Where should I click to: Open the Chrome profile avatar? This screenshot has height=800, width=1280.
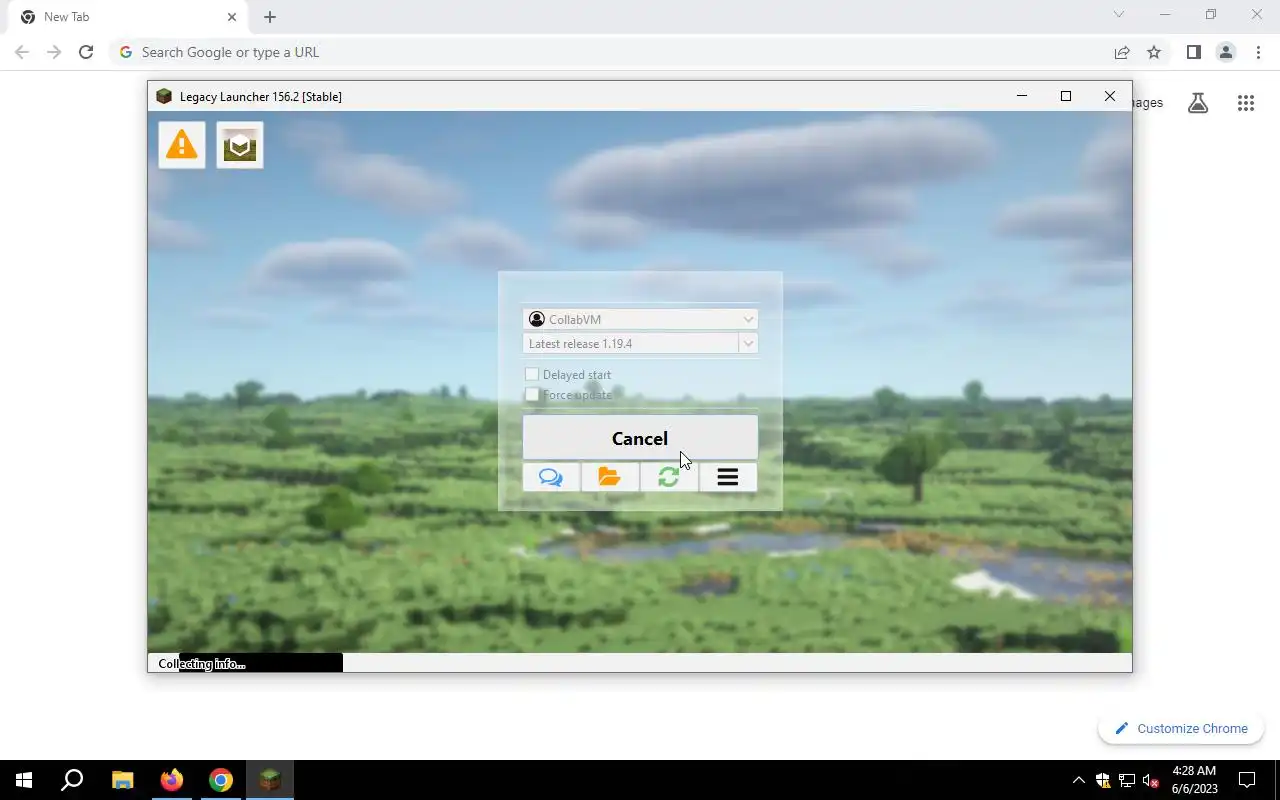[1226, 52]
